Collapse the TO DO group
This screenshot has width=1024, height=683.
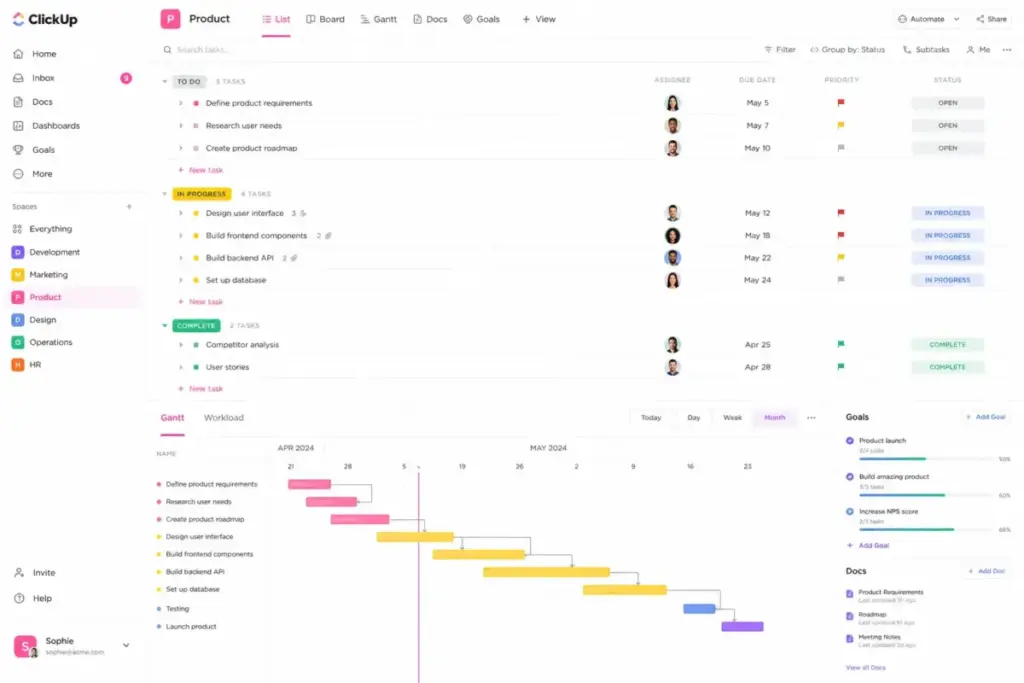coord(165,82)
